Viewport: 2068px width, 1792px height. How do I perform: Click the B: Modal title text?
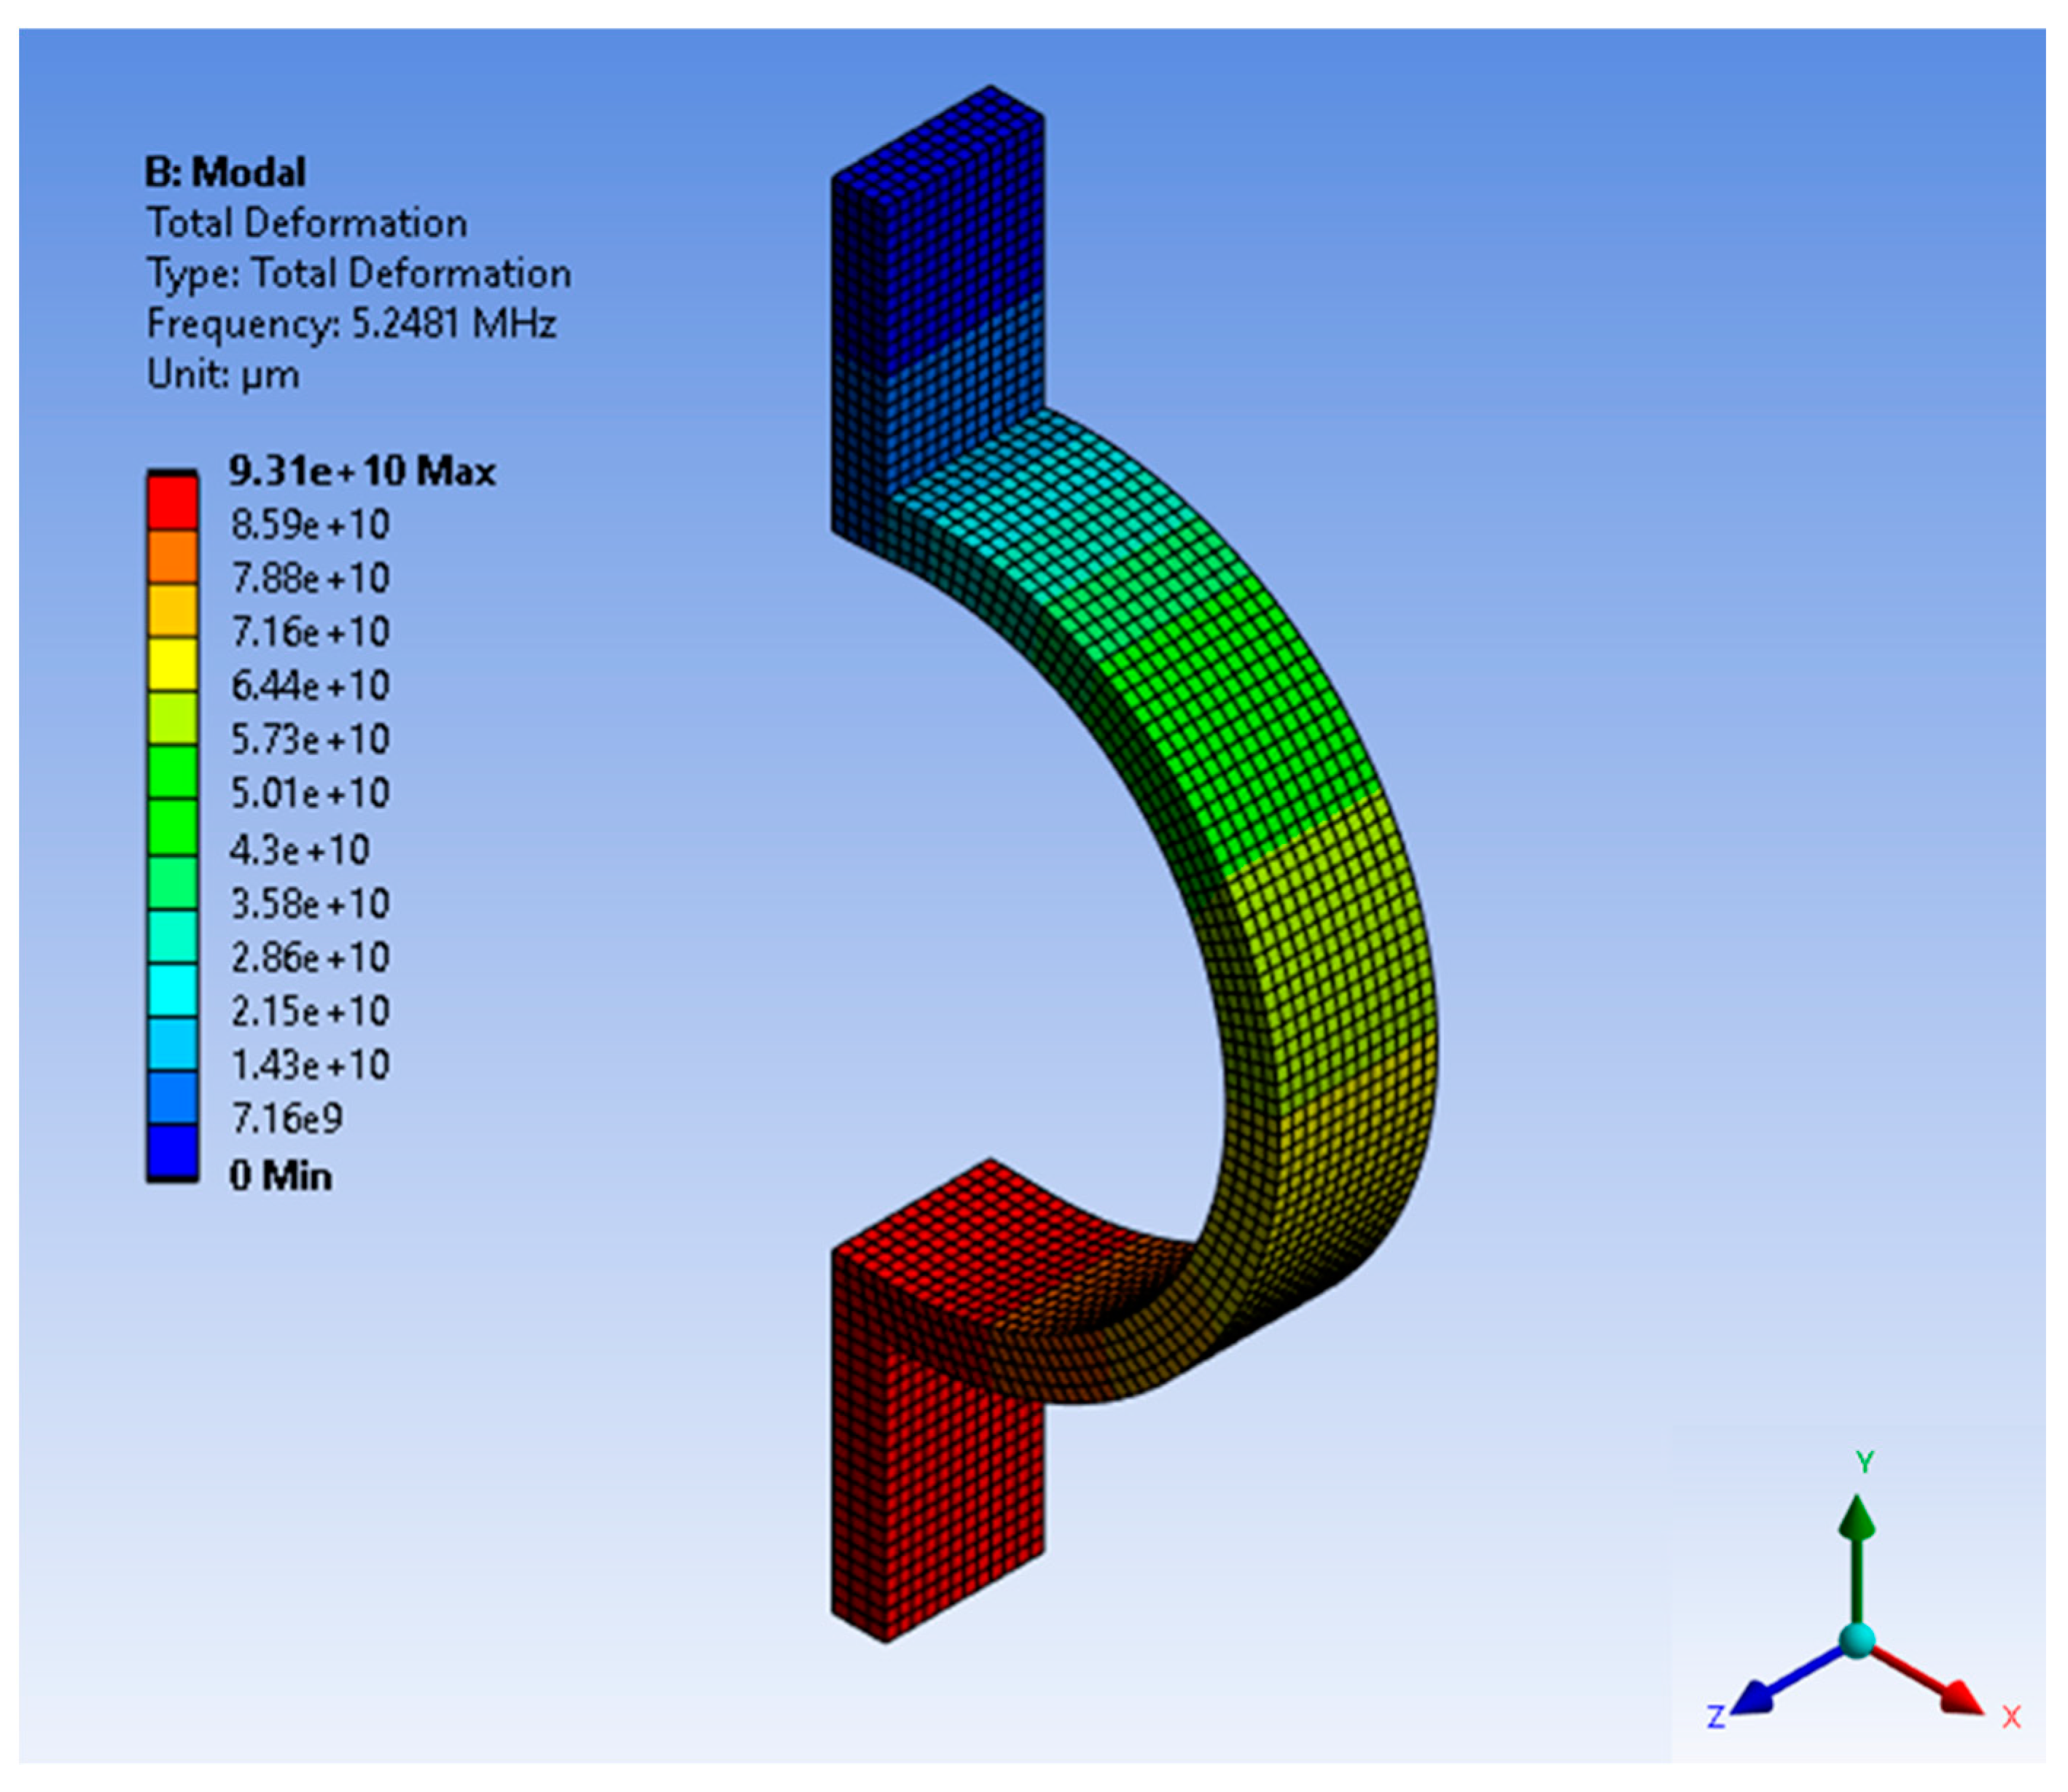pos(225,172)
